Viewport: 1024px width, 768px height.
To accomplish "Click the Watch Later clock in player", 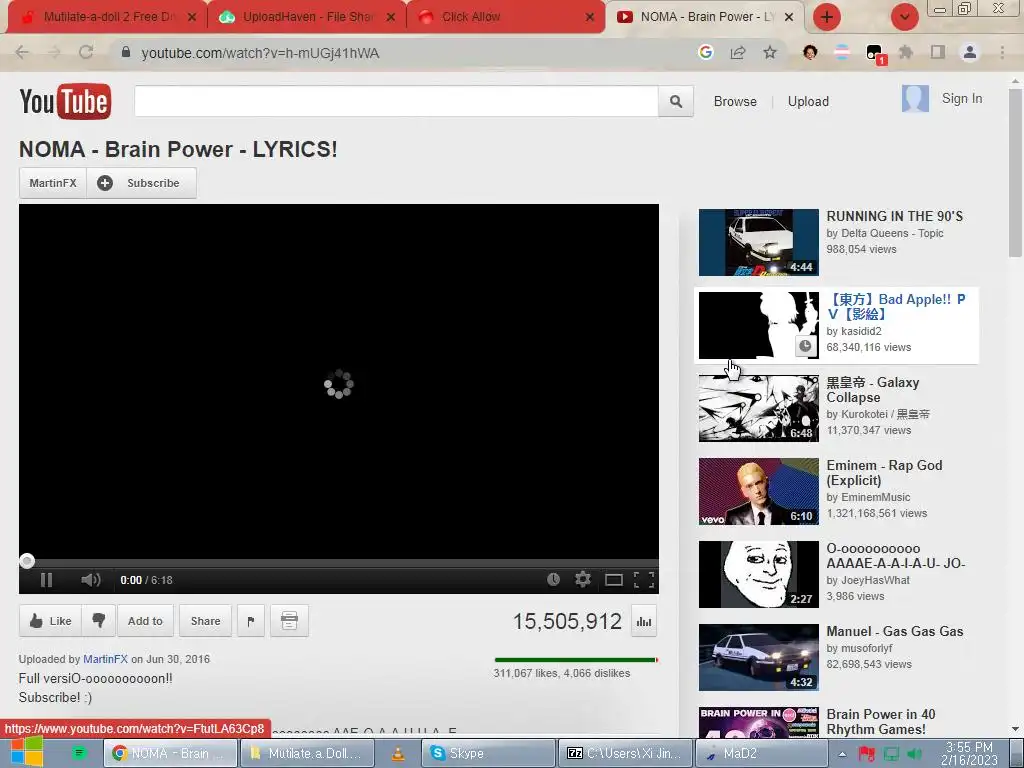I will [553, 579].
